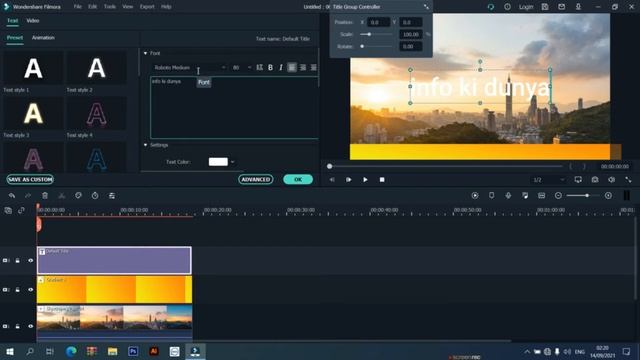Select the Text style 4 preset thumbnail
Image resolution: width=640 pixels, height=360 pixels.
tap(96, 113)
